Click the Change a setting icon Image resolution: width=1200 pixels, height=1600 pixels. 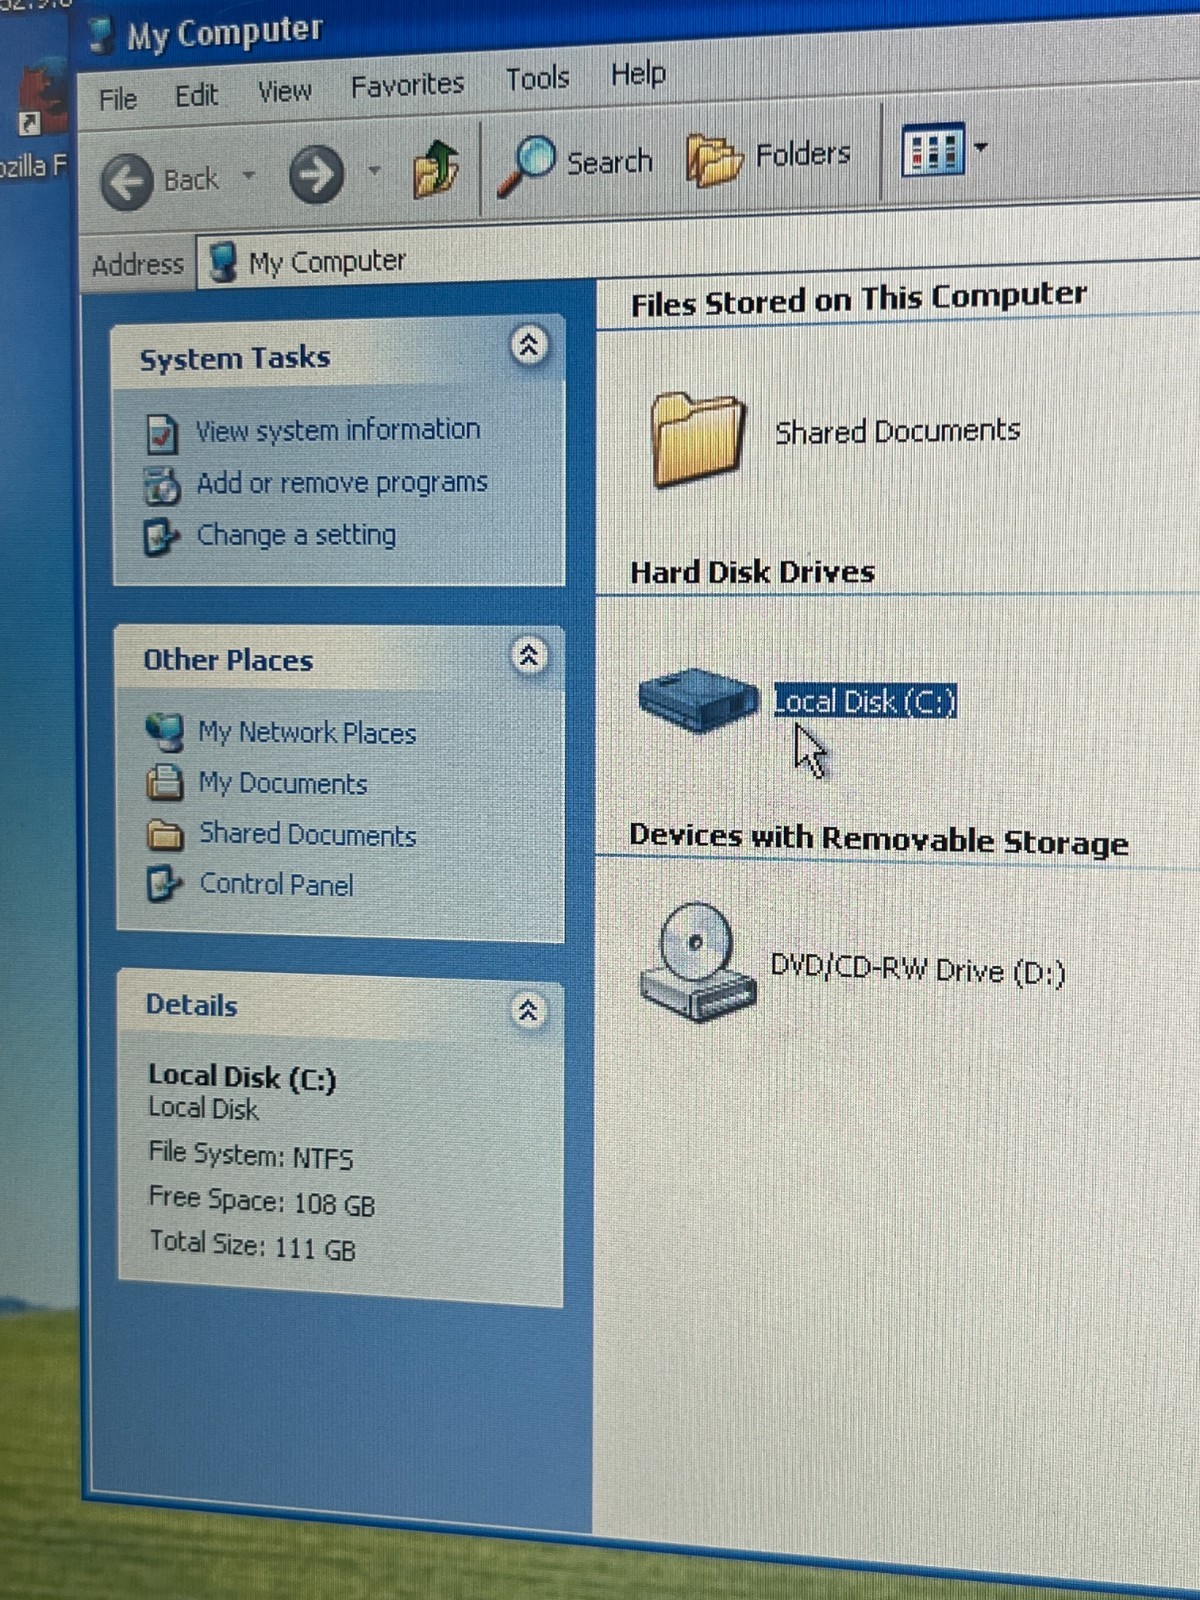pyautogui.click(x=162, y=538)
